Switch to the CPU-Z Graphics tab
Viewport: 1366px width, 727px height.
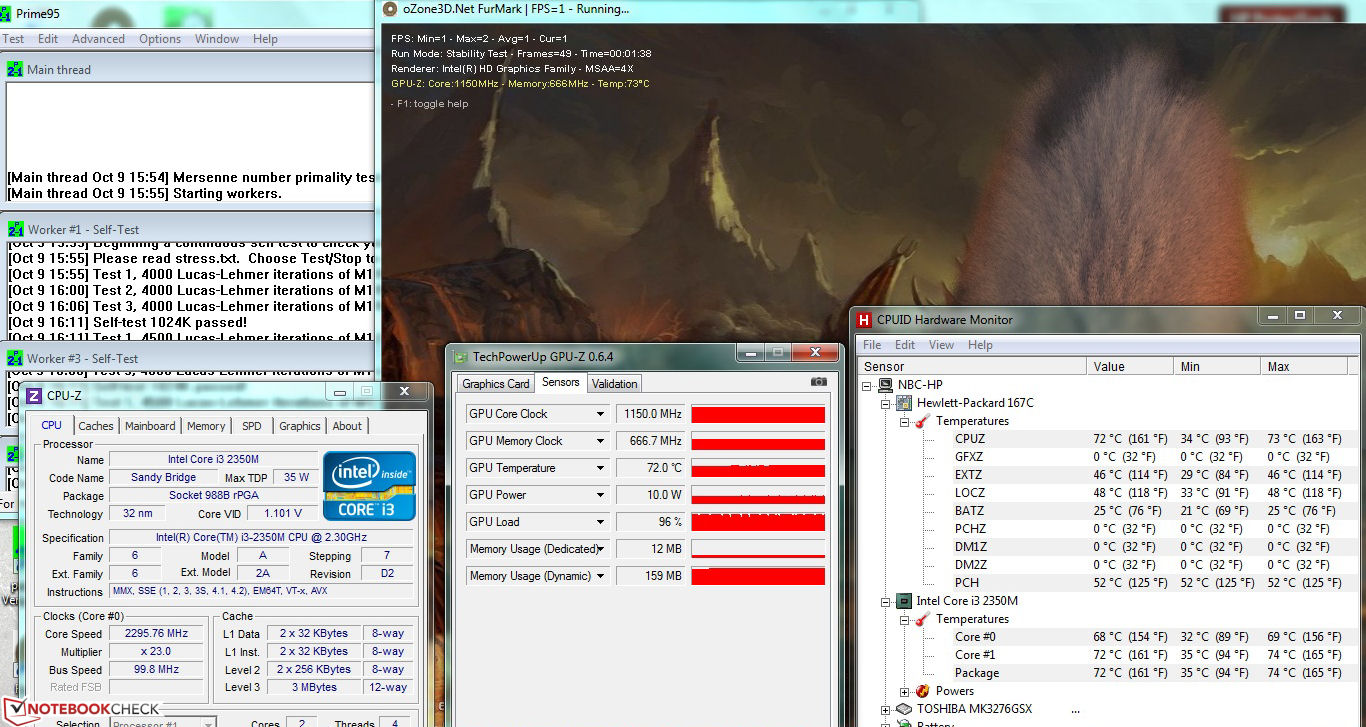300,426
